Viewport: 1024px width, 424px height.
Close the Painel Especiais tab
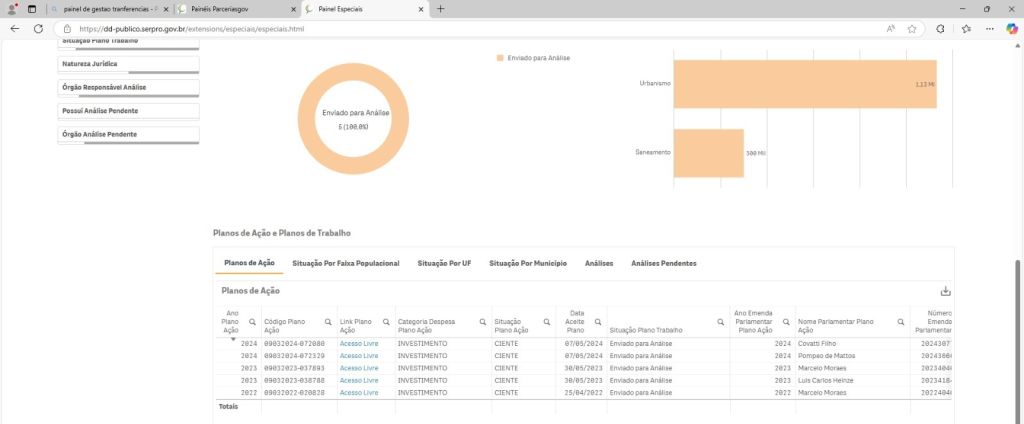point(421,10)
